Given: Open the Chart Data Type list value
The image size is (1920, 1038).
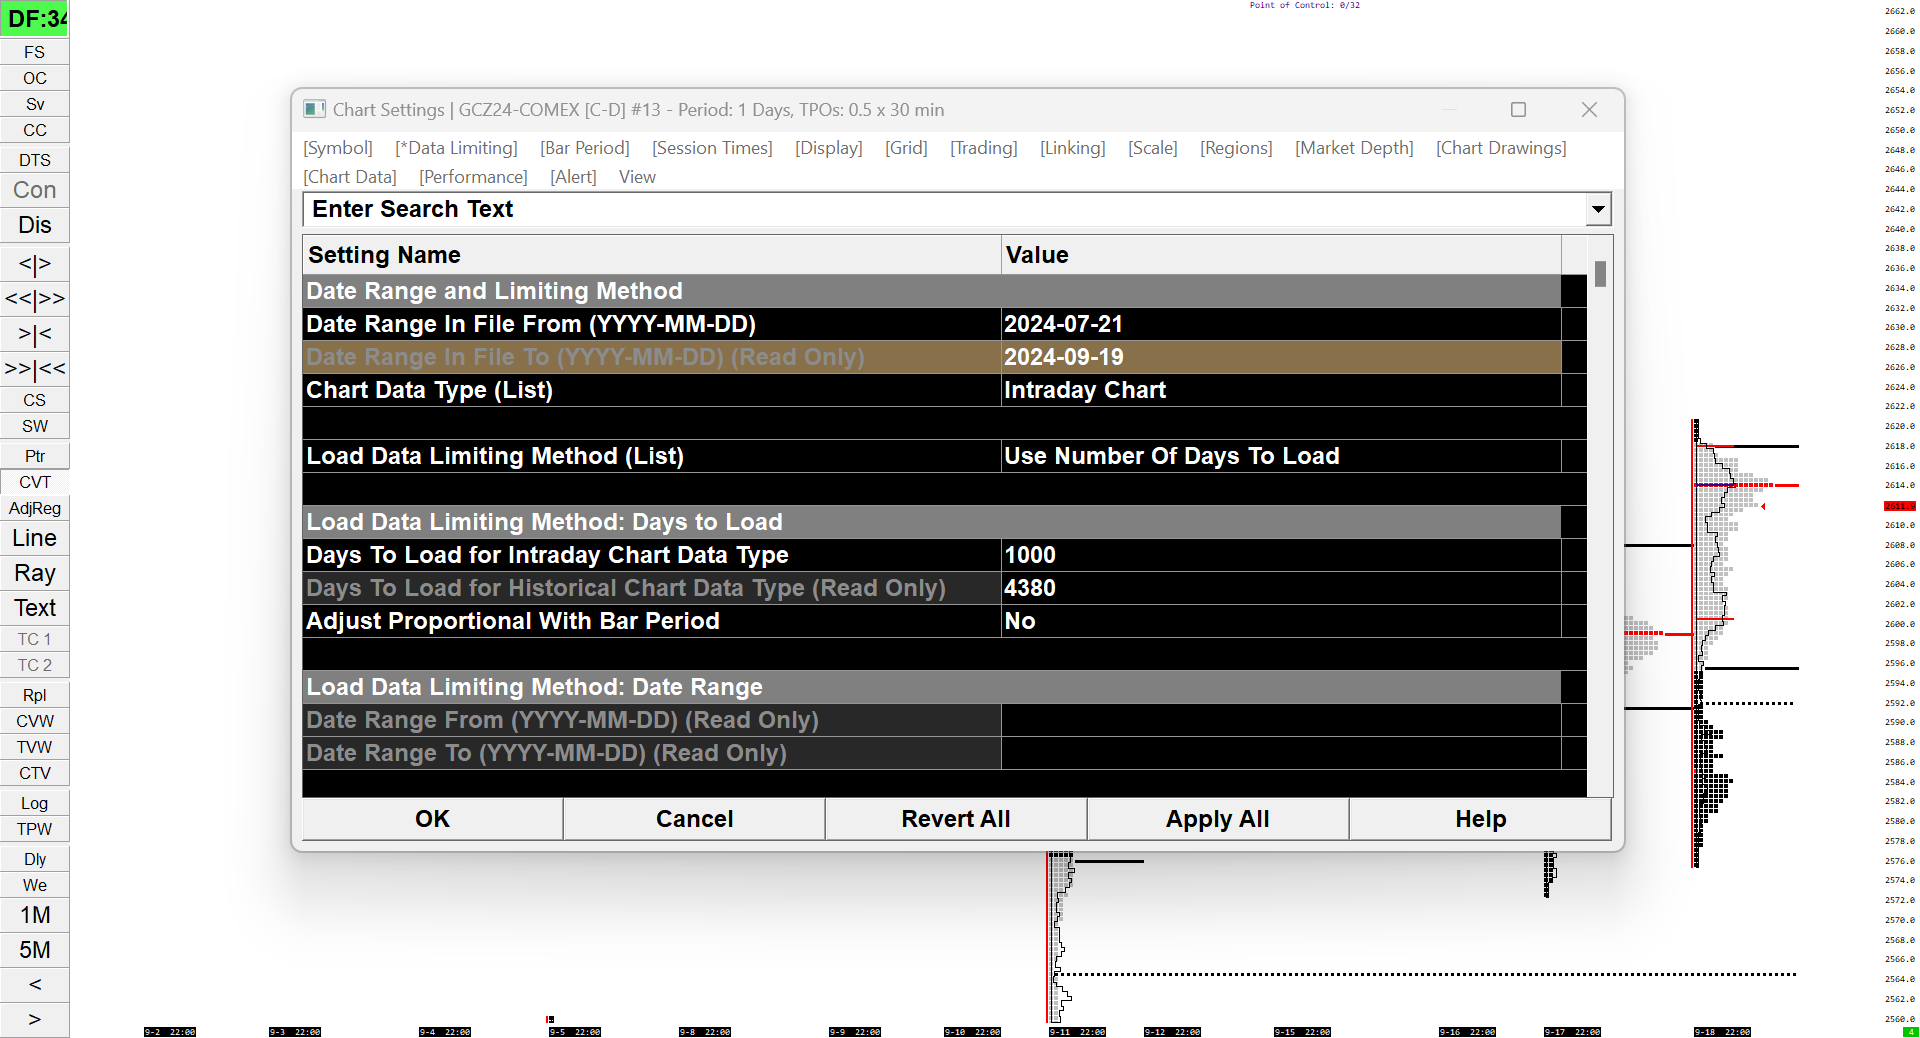Looking at the screenshot, I should pos(1280,390).
